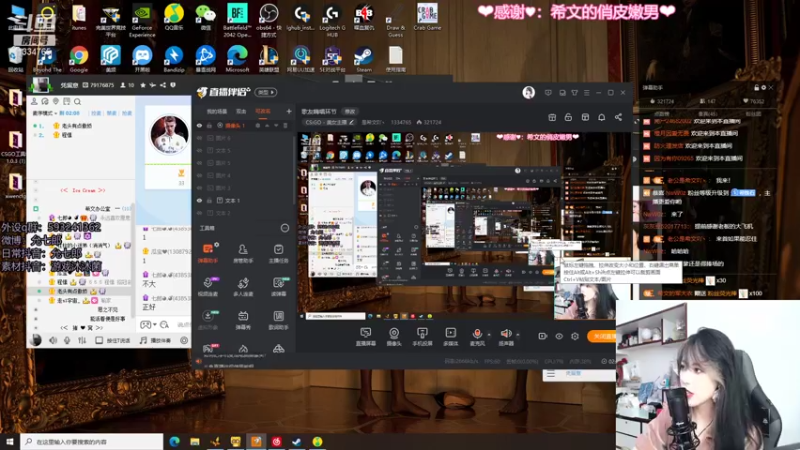Open Steam from the taskbar
The height and width of the screenshot is (450, 800).
(296, 442)
